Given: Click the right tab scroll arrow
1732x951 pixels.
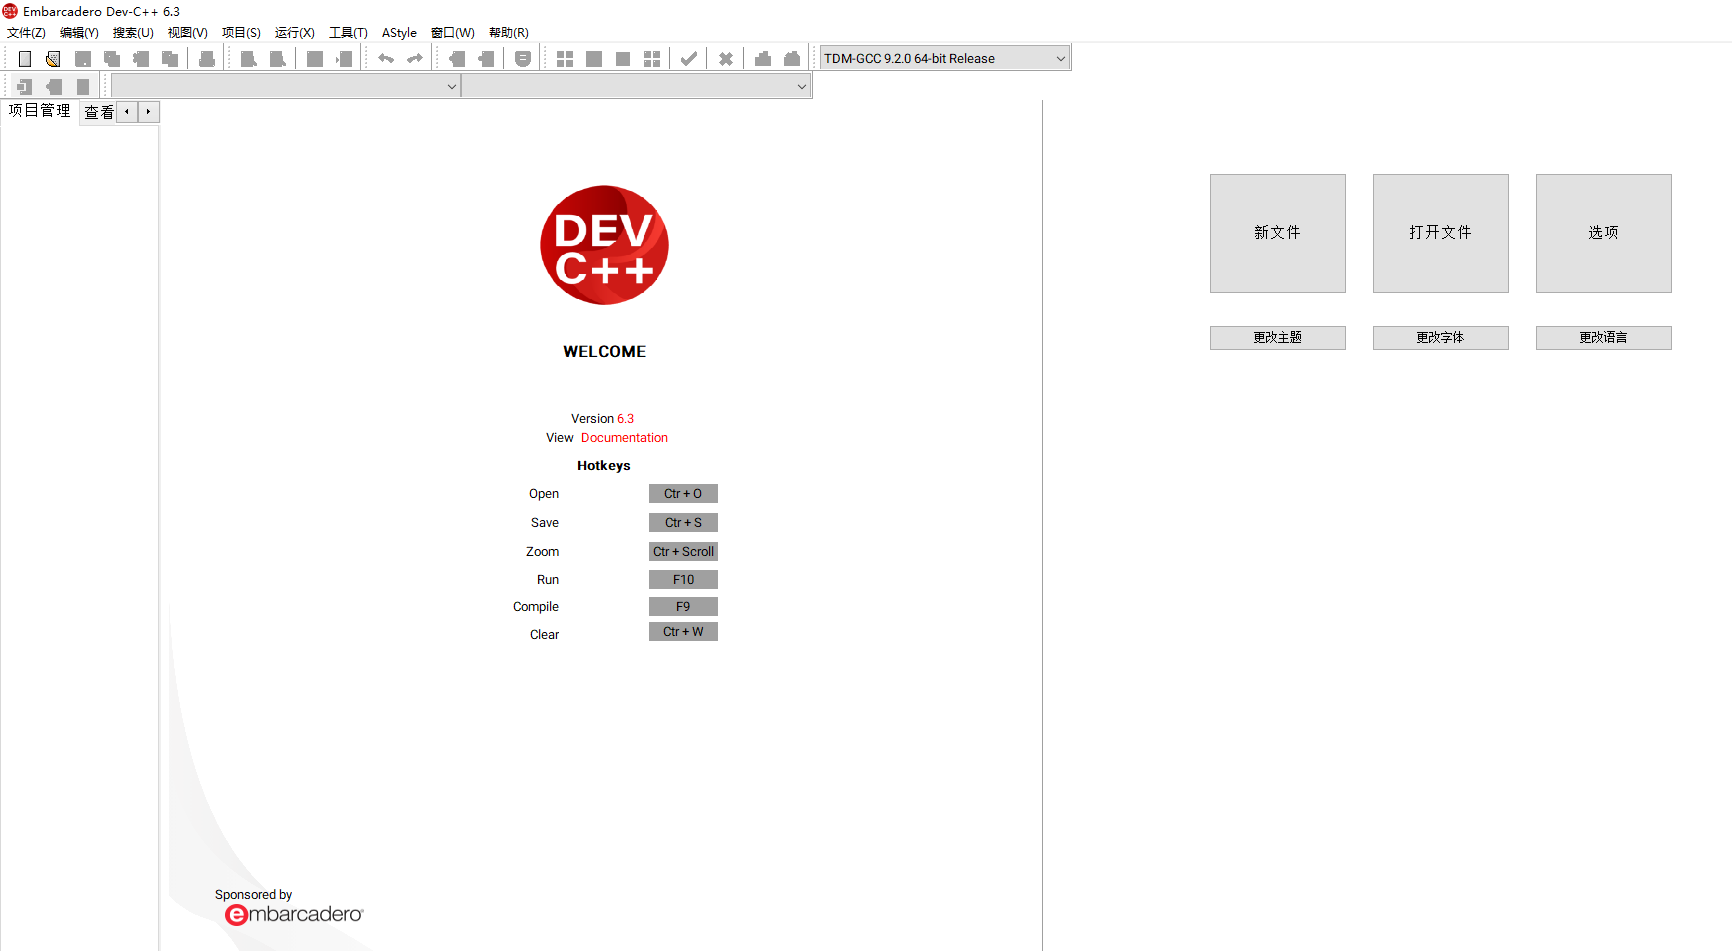Looking at the screenshot, I should pos(148,112).
